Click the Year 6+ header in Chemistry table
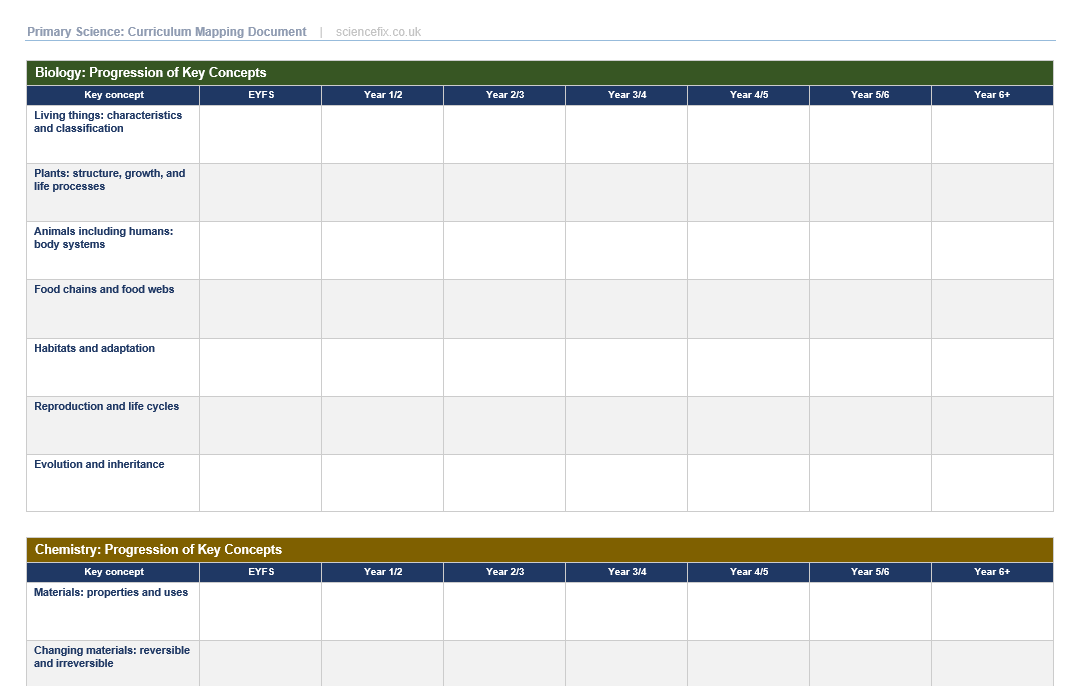This screenshot has height=686, width=1078. (x=991, y=572)
